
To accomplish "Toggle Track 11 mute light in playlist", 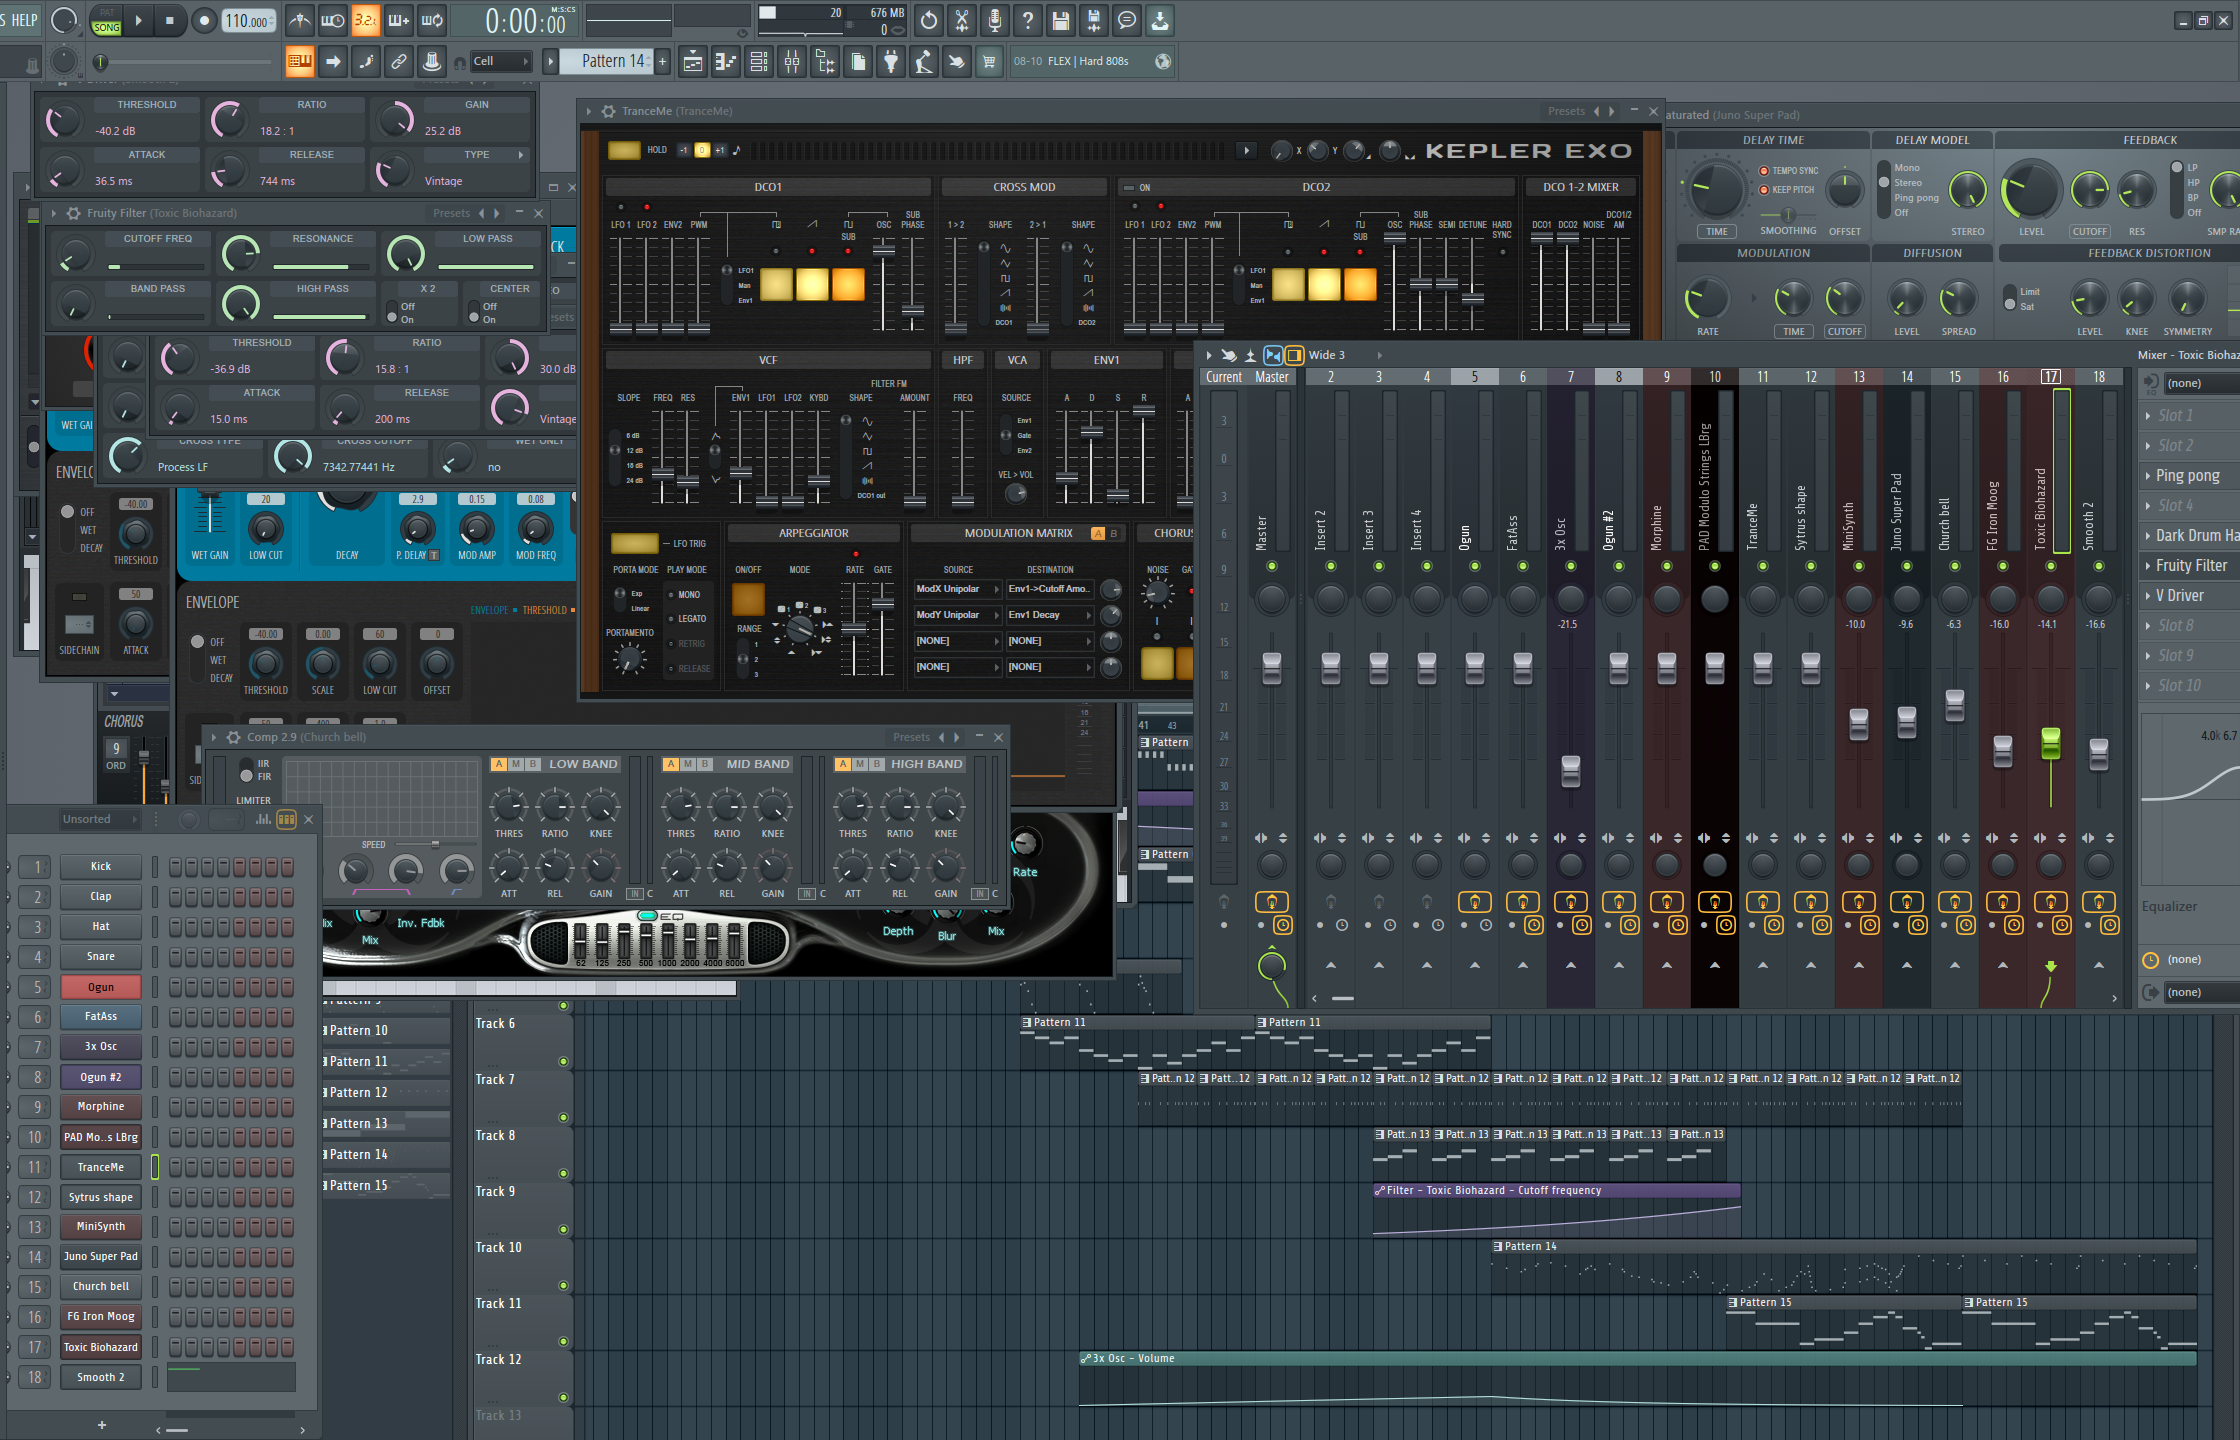I will tap(564, 1342).
